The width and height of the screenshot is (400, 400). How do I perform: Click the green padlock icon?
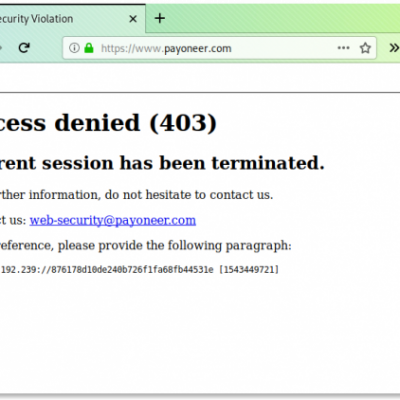pos(89,48)
